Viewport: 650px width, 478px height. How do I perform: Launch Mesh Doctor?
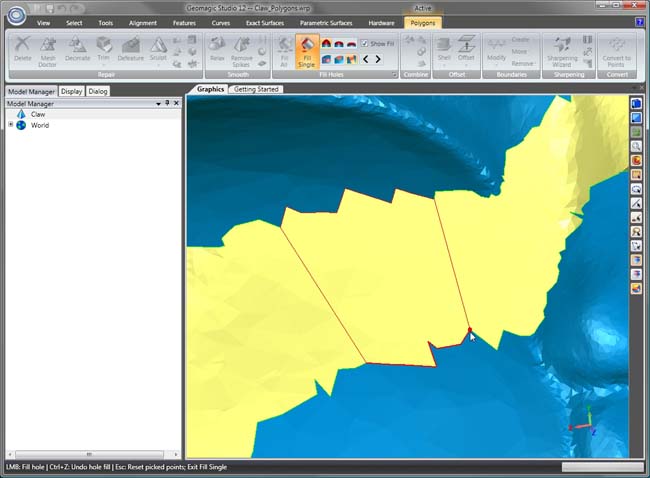click(x=47, y=51)
